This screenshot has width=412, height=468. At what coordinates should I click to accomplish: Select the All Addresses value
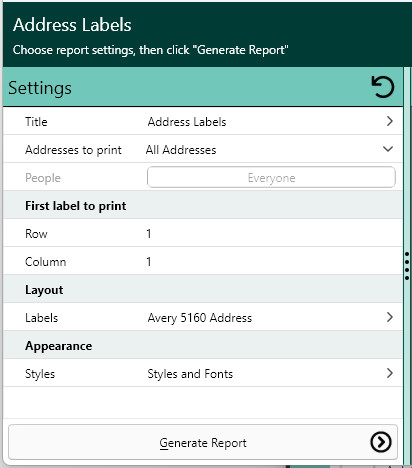tap(181, 150)
